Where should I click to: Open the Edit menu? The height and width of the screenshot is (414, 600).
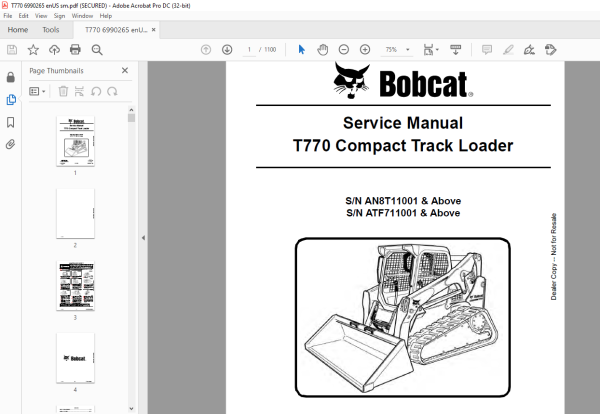tap(23, 16)
